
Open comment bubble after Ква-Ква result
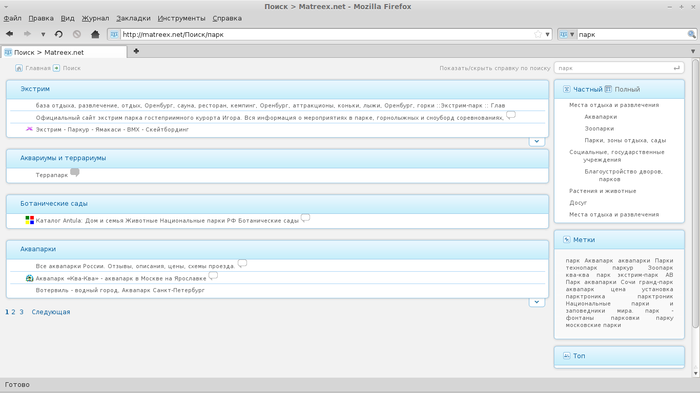pyautogui.click(x=213, y=276)
